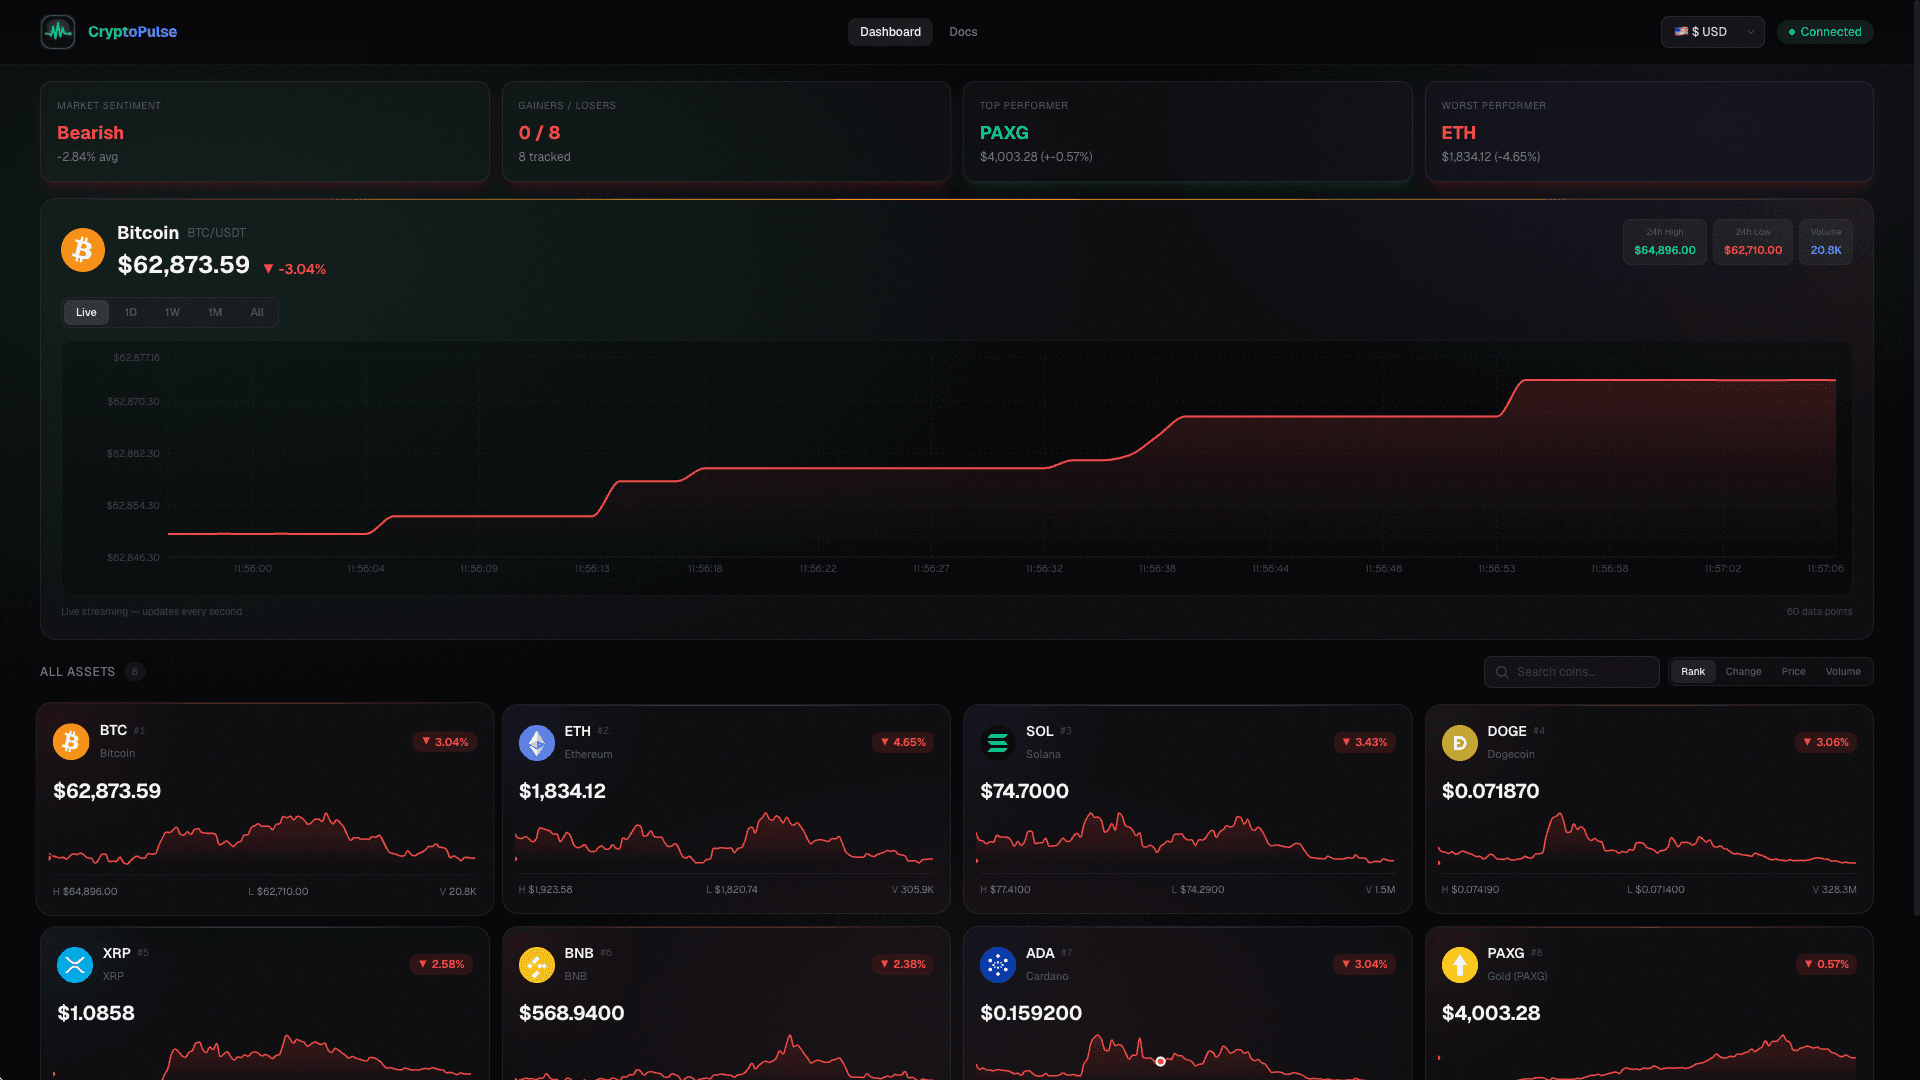Click the Worst Performer ETH card
This screenshot has width=1920, height=1080.
(1649, 131)
